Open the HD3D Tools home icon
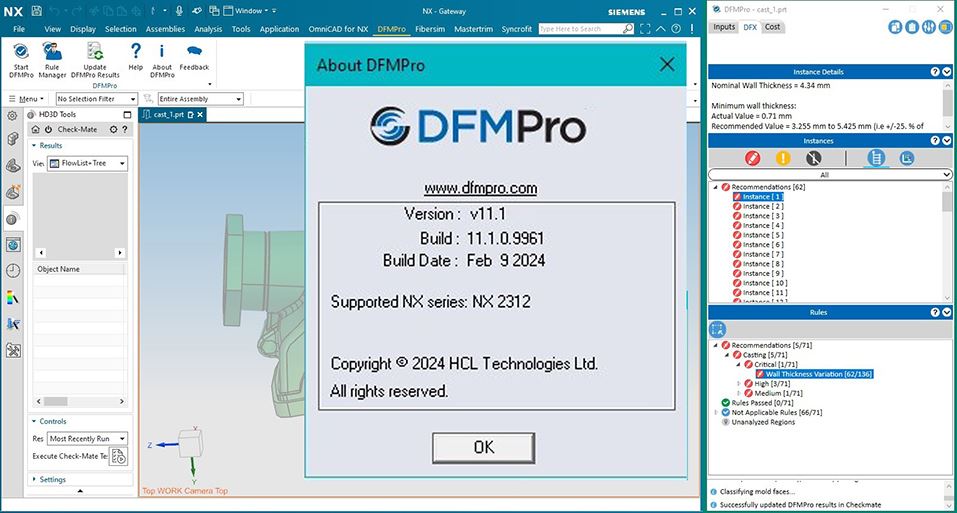 pyautogui.click(x=36, y=129)
